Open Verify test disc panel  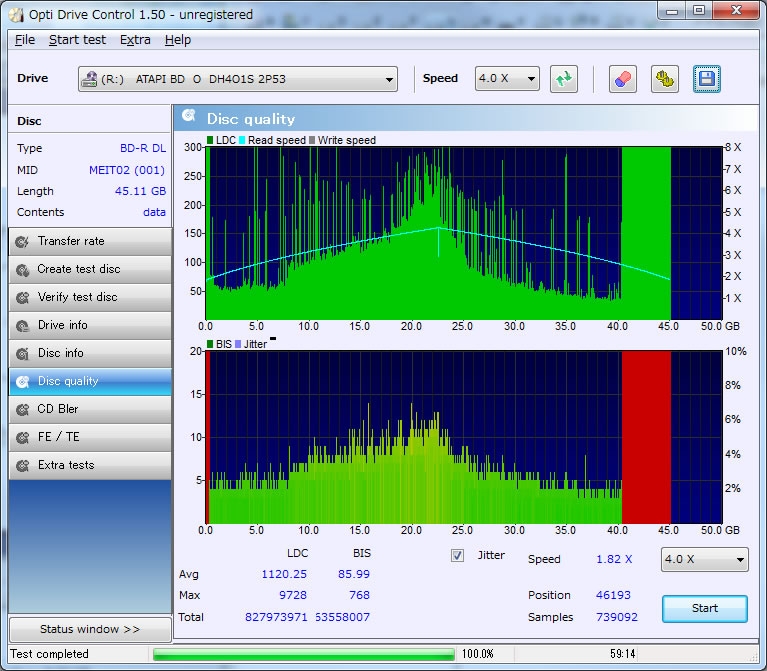click(x=89, y=297)
